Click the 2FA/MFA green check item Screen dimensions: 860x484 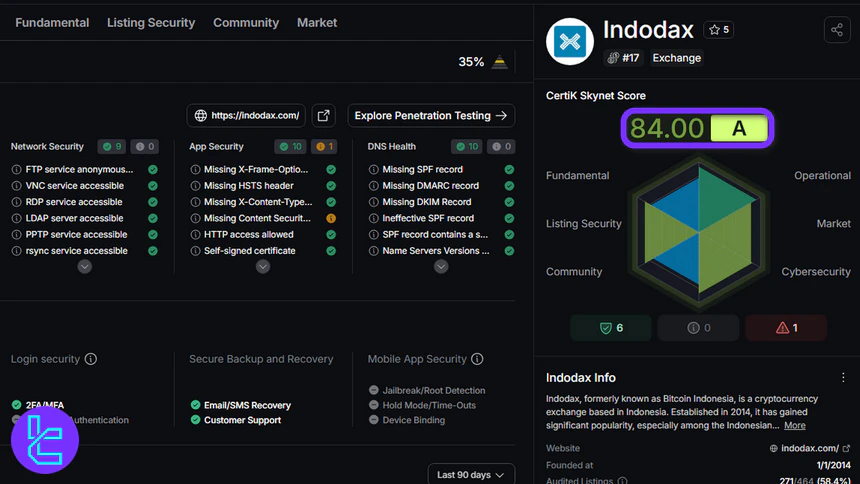[x=38, y=405]
